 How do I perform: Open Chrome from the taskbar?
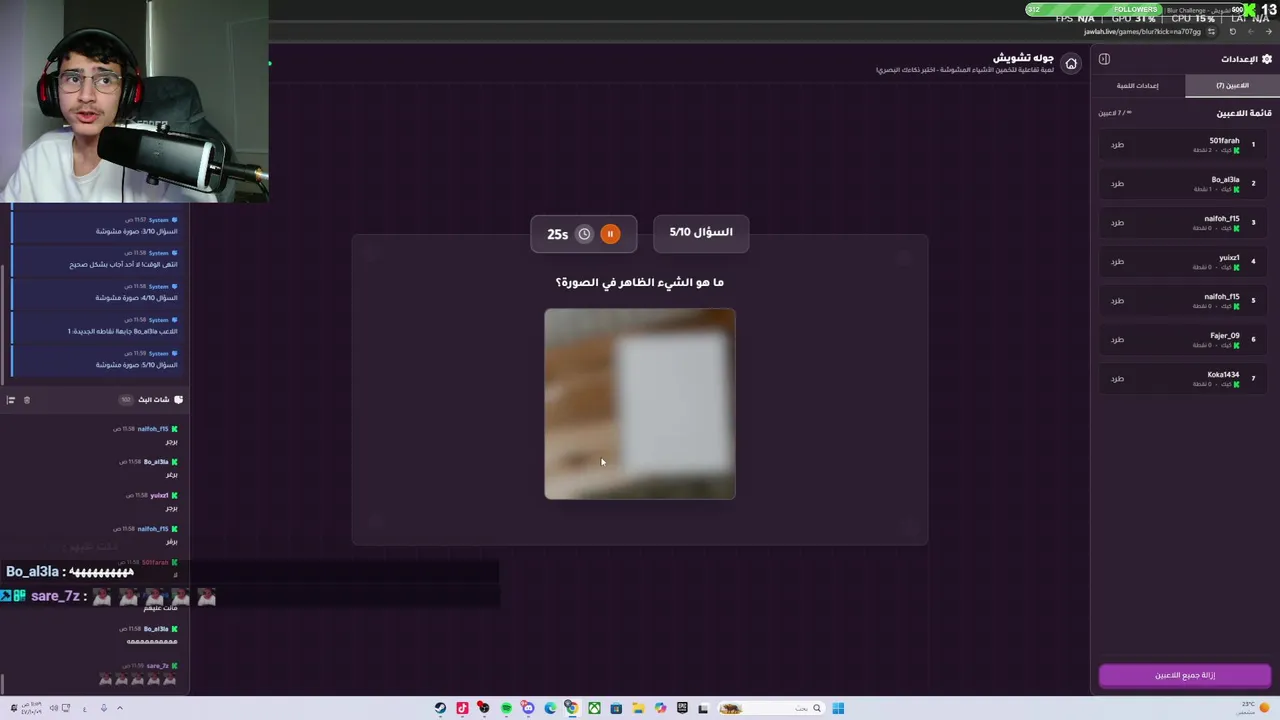pos(572,708)
